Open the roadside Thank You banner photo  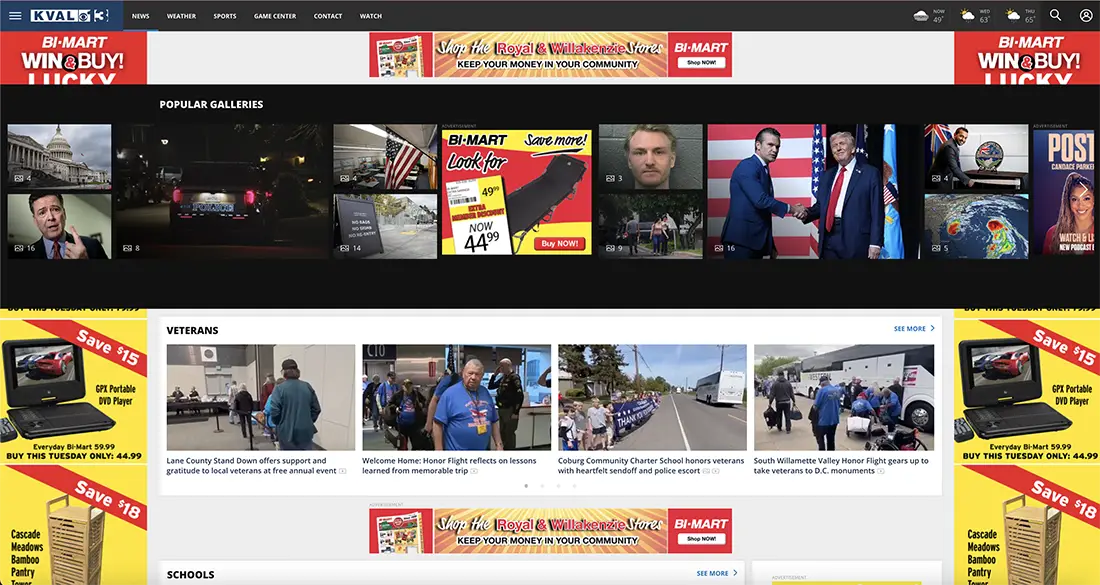652,397
